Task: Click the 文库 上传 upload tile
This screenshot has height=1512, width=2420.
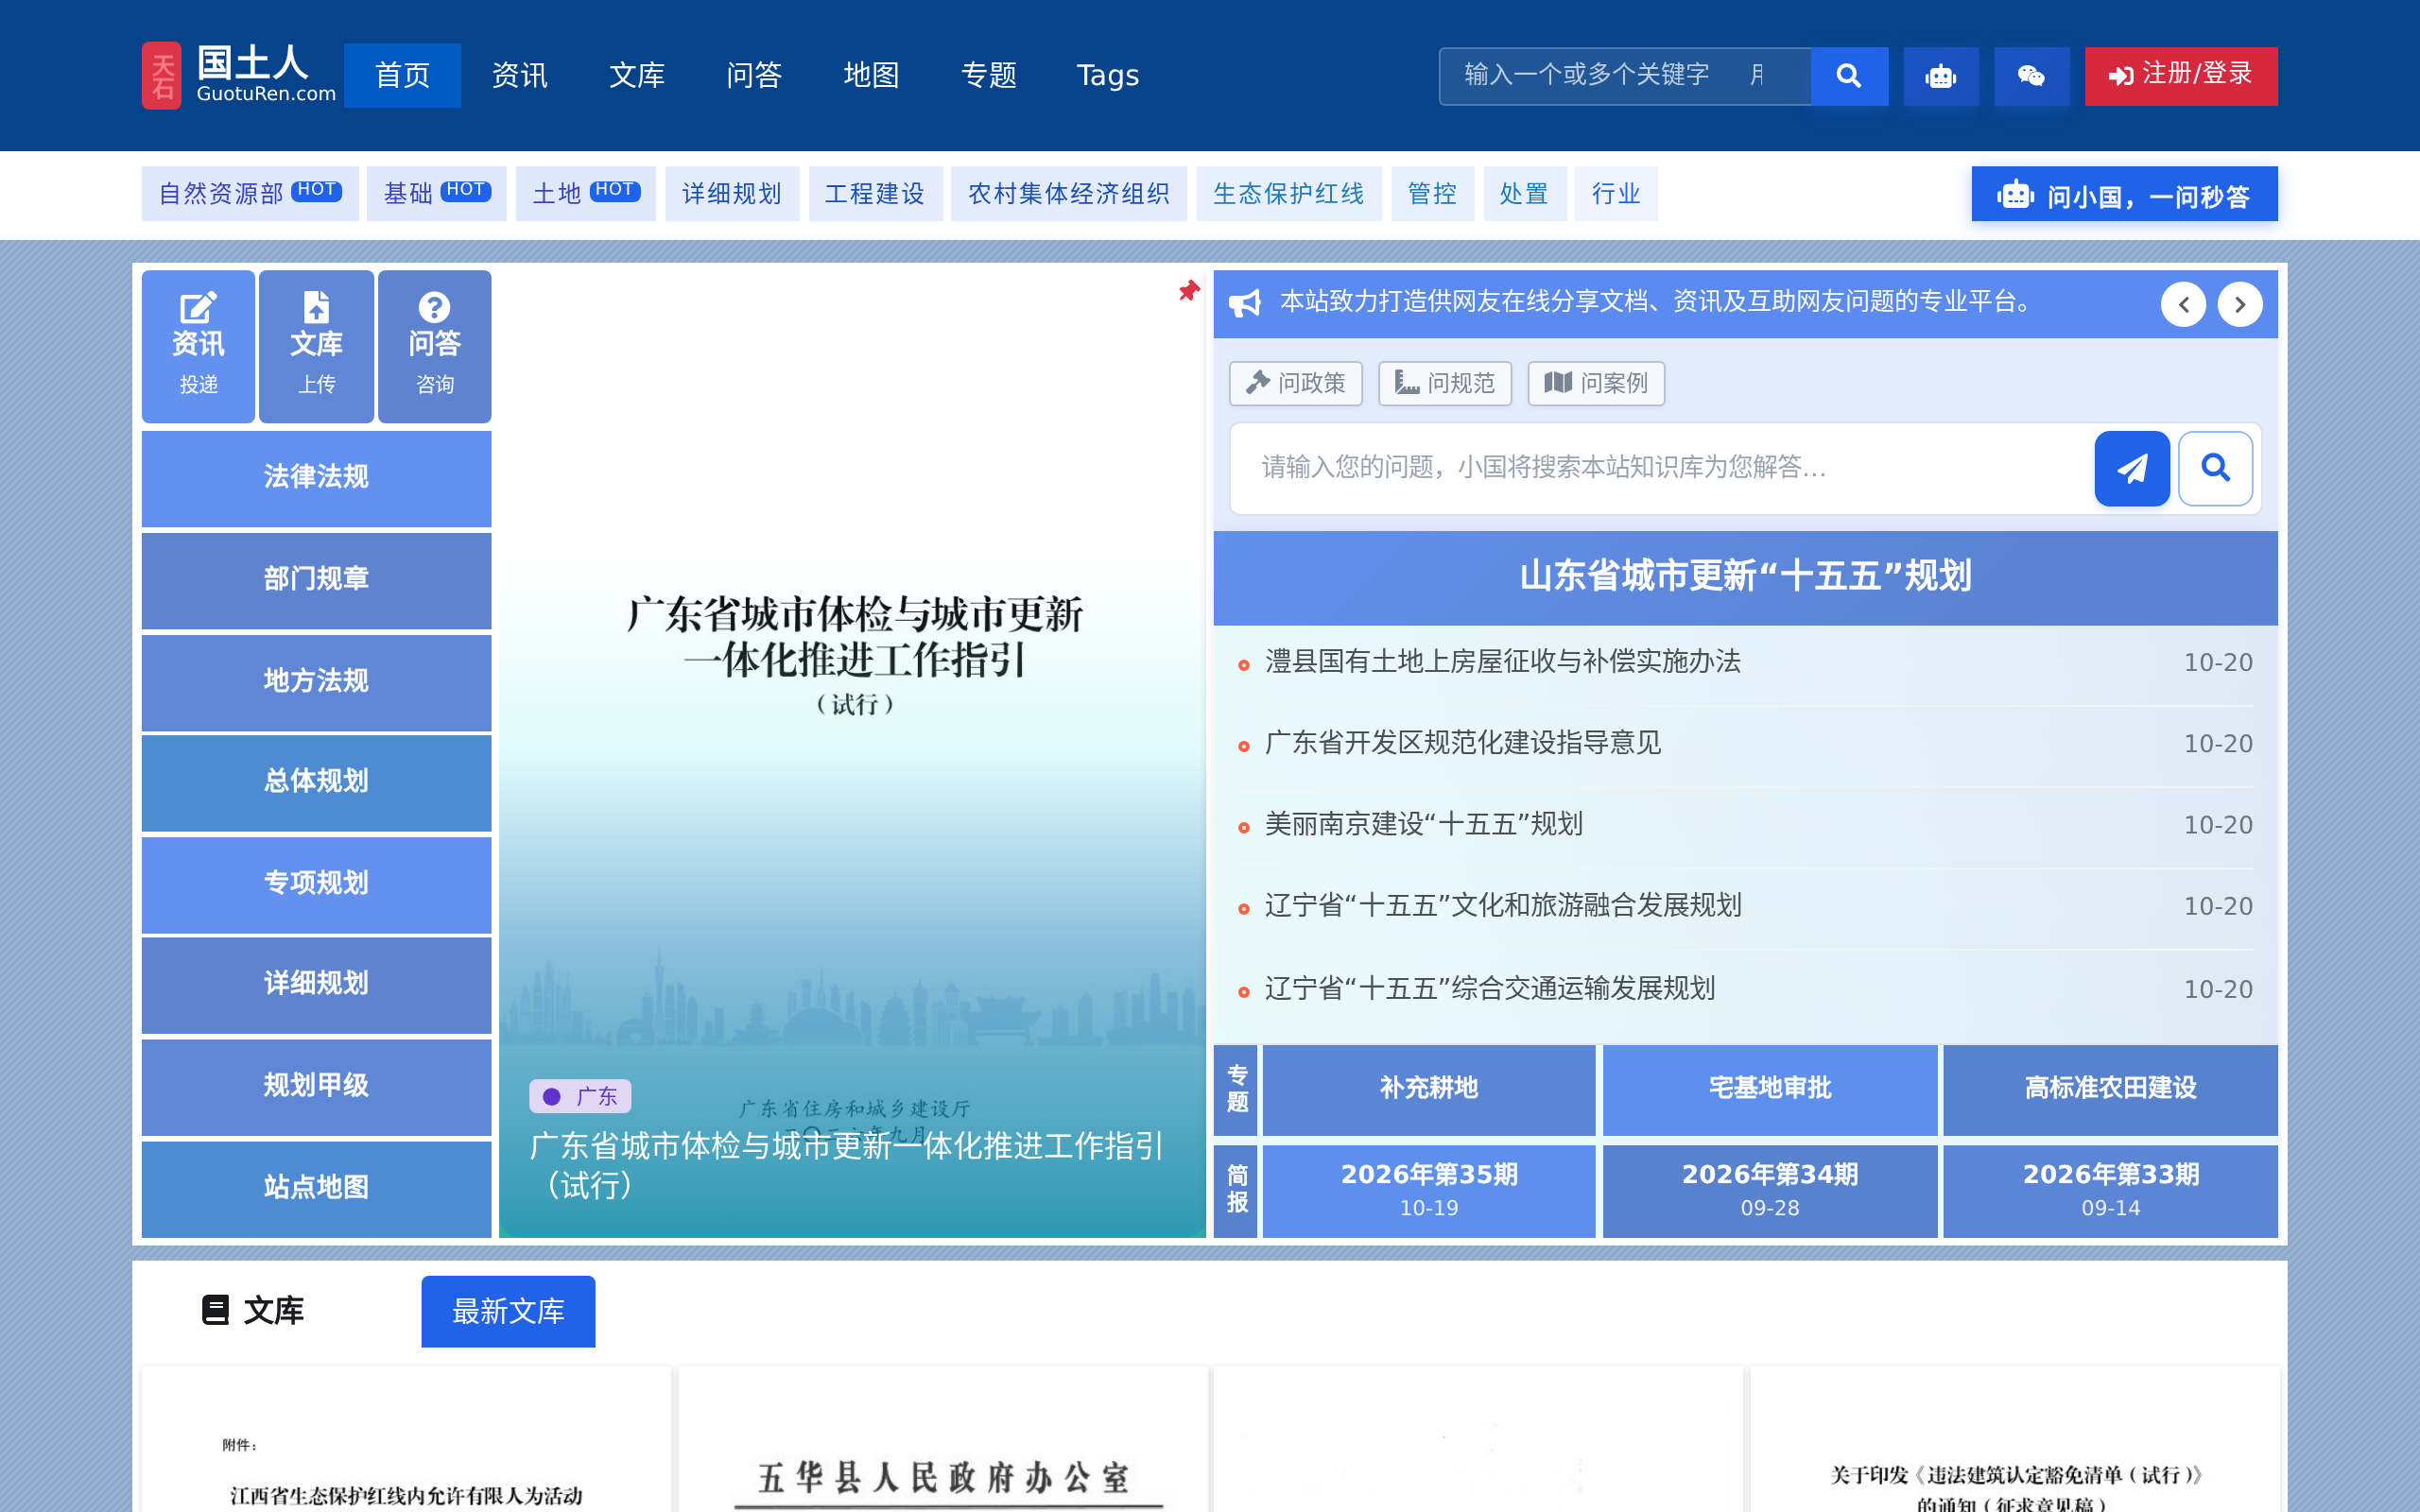Action: pyautogui.click(x=316, y=346)
